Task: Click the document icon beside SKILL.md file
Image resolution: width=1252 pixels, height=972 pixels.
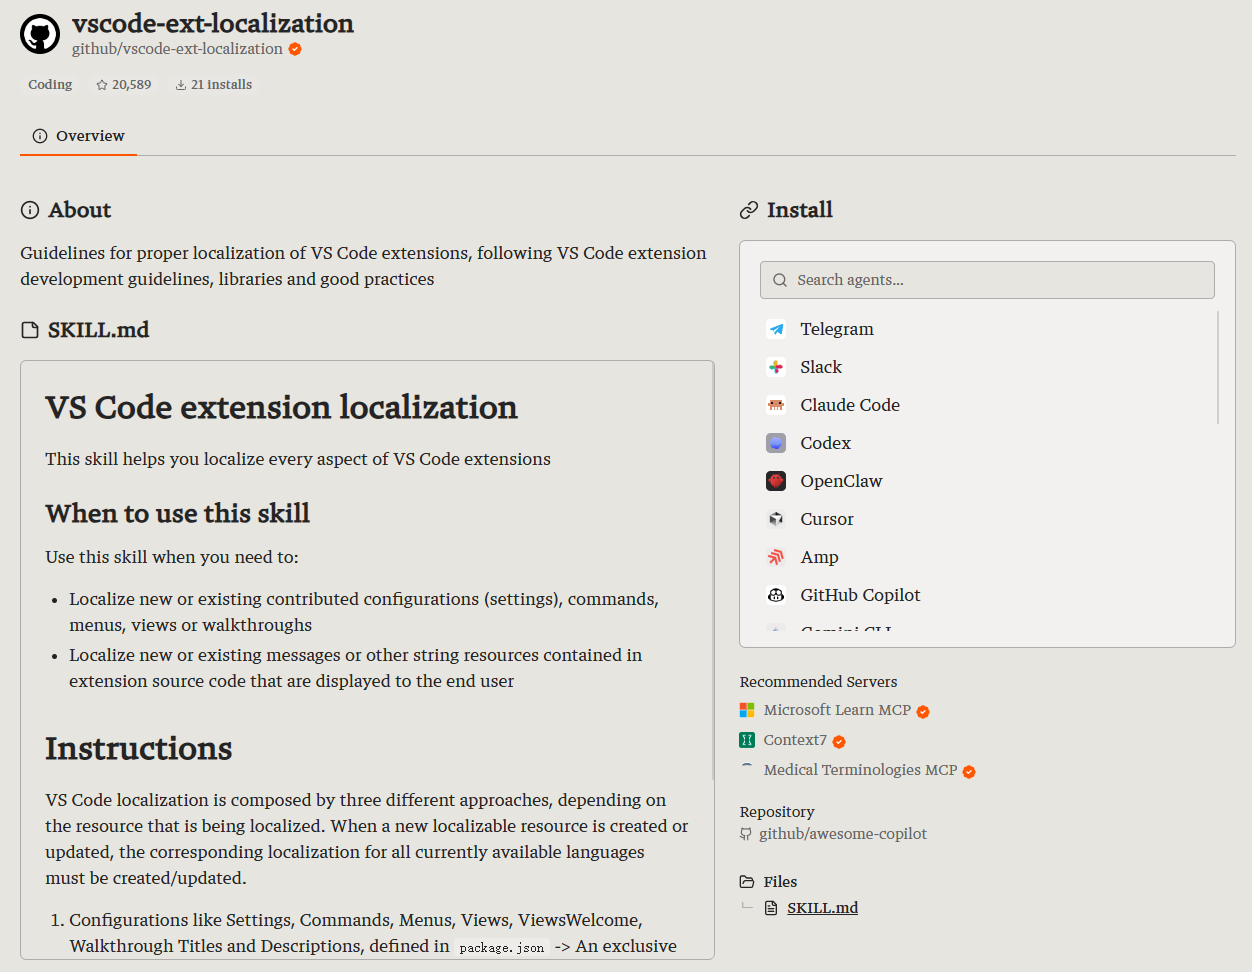Action: 771,908
